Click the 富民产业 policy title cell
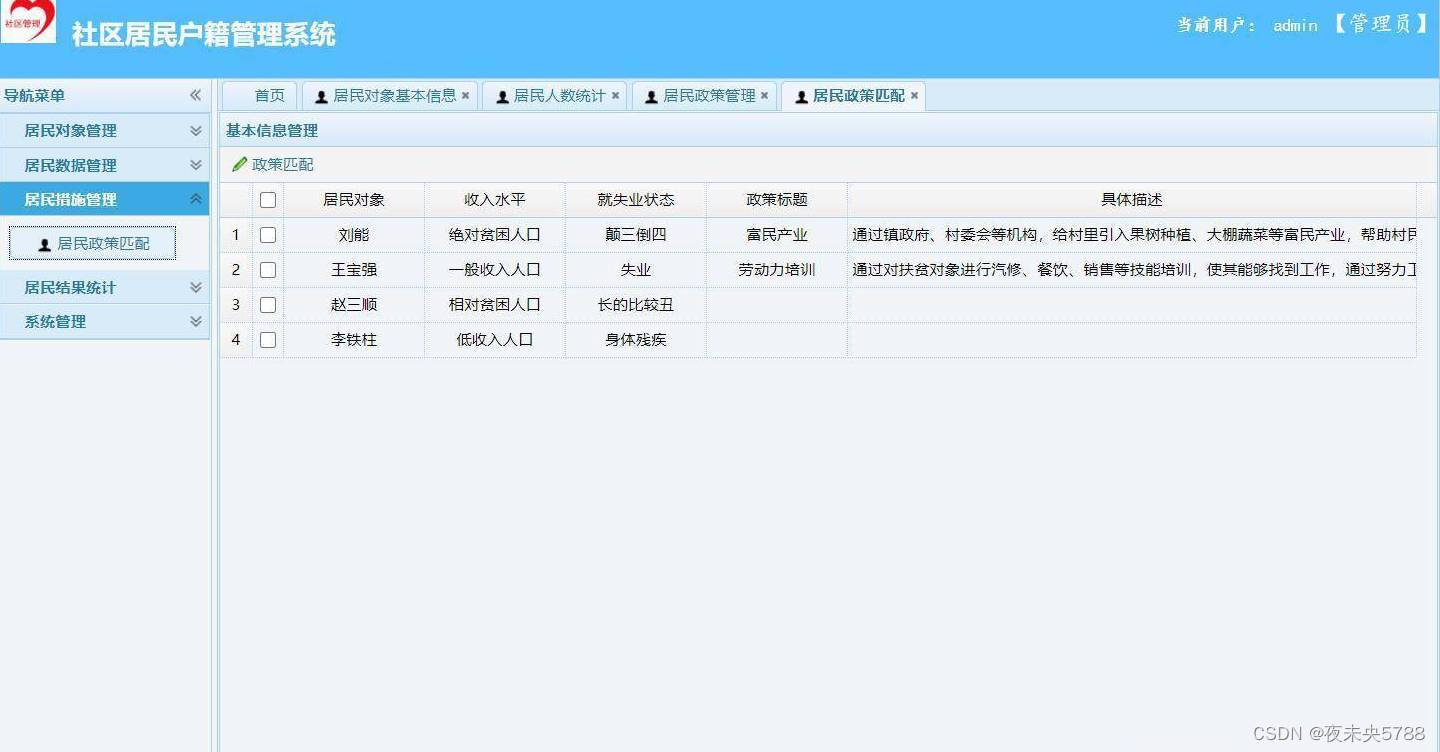Image resolution: width=1440 pixels, height=752 pixels. point(777,235)
